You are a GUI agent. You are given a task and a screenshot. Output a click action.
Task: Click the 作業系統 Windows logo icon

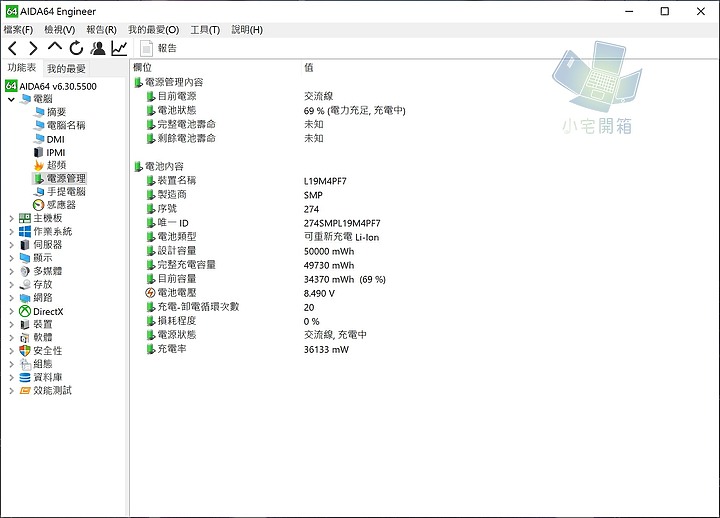coord(25,231)
